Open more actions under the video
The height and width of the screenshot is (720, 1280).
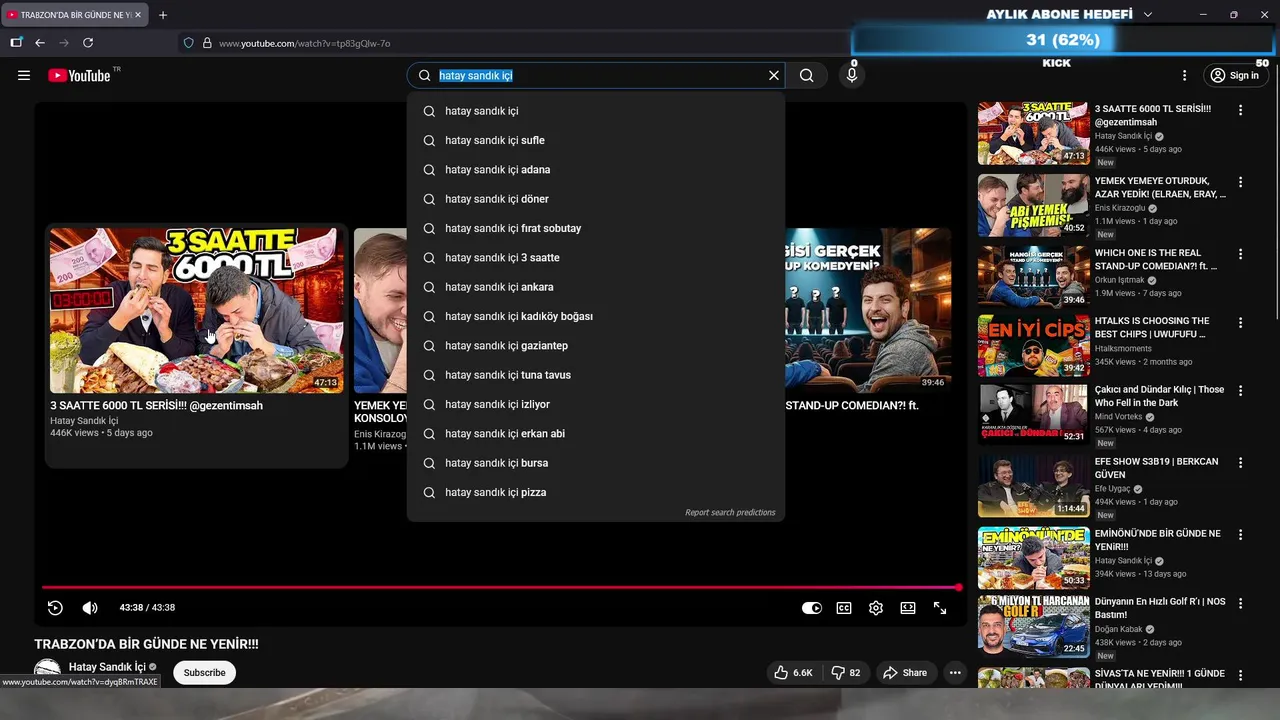[955, 673]
